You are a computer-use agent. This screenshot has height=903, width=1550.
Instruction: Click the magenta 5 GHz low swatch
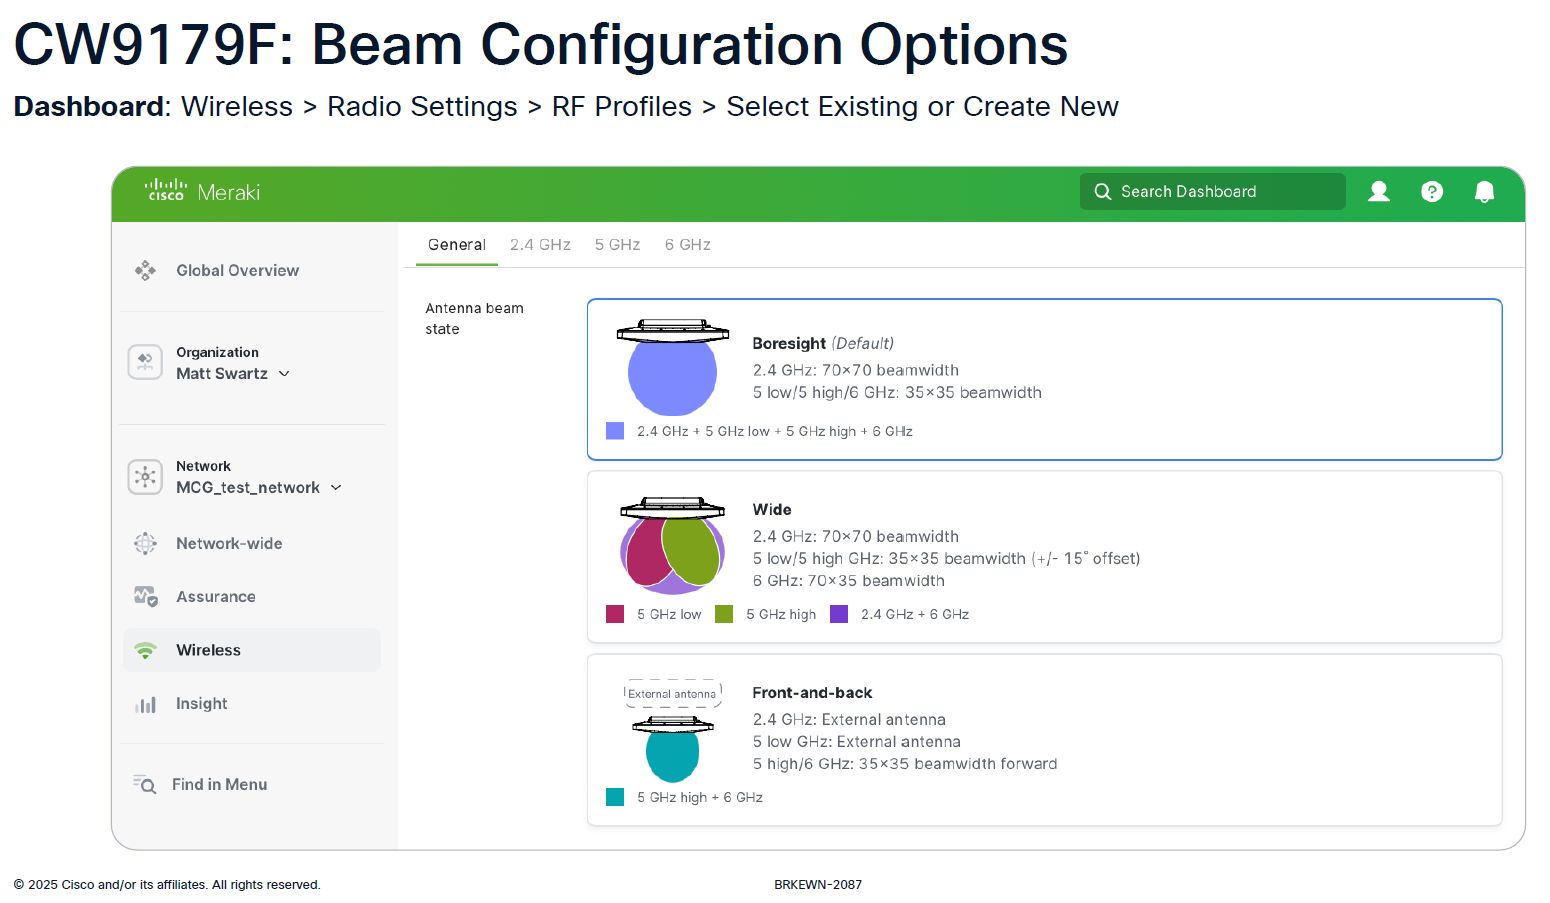(x=615, y=614)
